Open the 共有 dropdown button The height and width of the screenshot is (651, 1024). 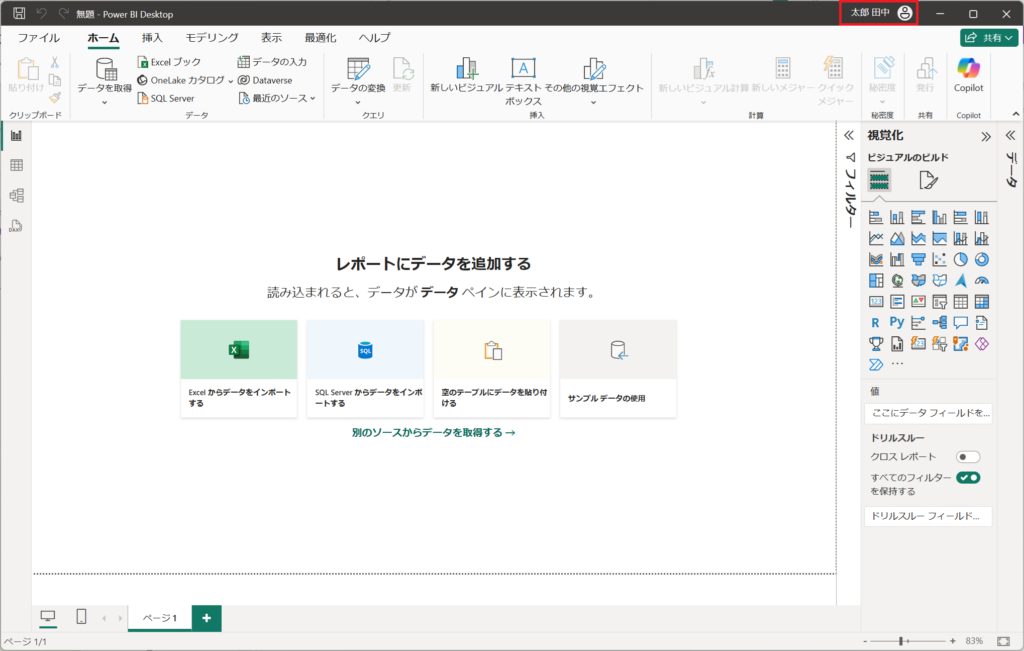point(989,38)
